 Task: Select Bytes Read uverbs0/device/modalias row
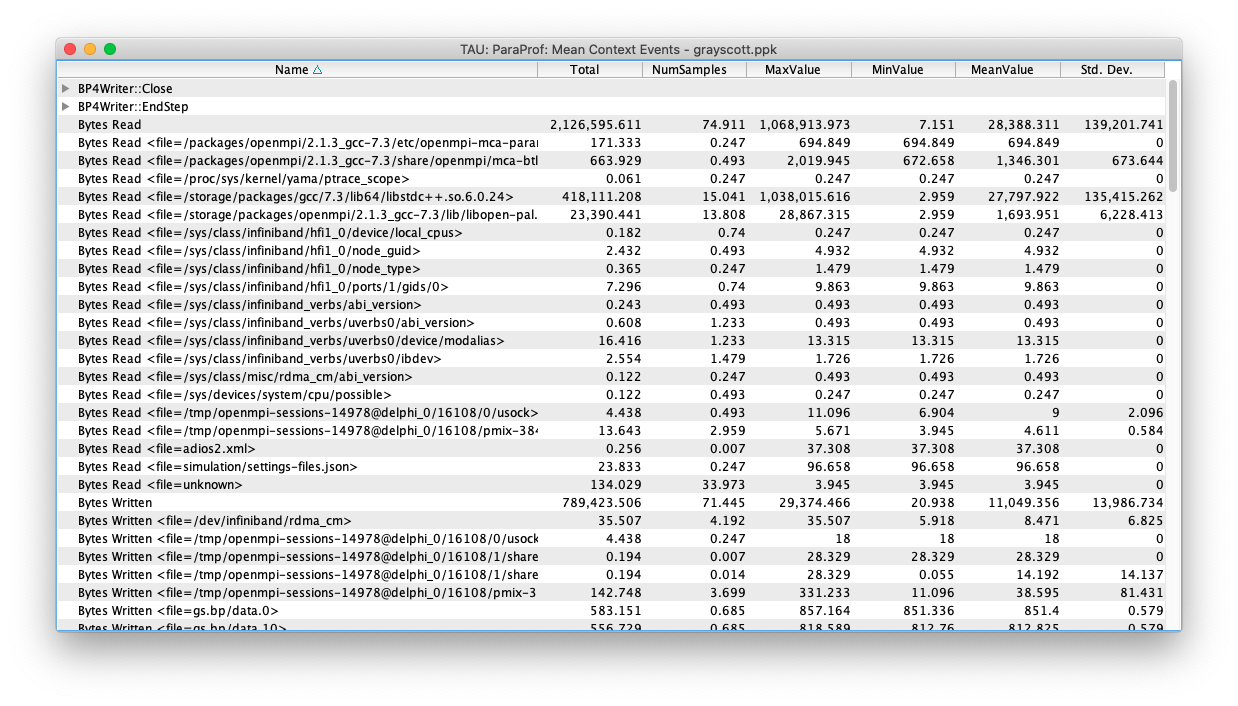click(611, 341)
